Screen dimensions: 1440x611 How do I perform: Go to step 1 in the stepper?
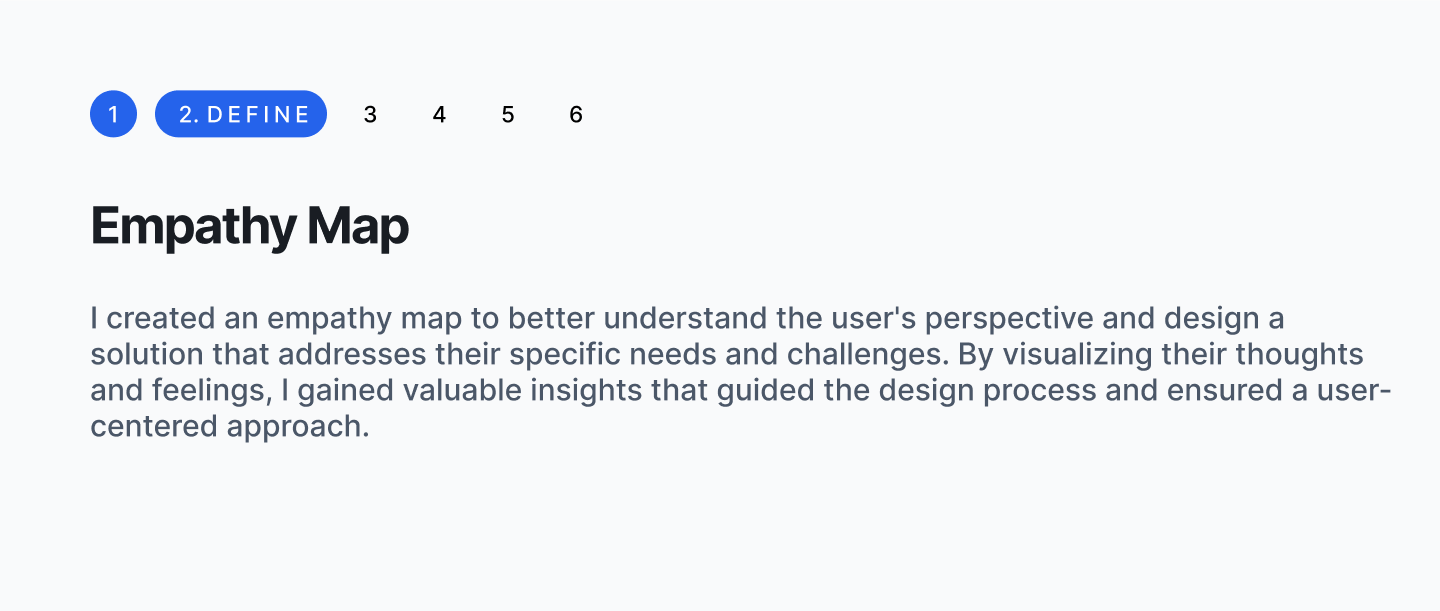pyautogui.click(x=113, y=114)
